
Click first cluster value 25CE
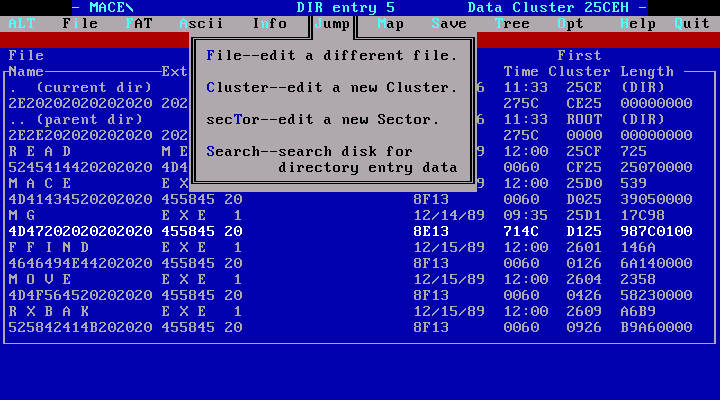pos(584,87)
